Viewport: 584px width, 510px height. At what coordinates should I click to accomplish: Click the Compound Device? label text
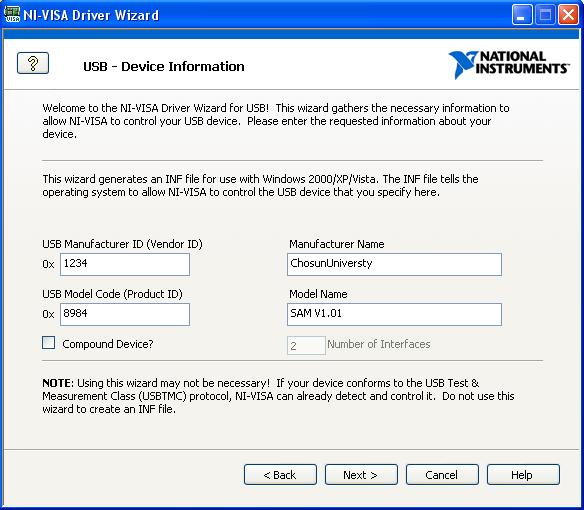point(108,344)
